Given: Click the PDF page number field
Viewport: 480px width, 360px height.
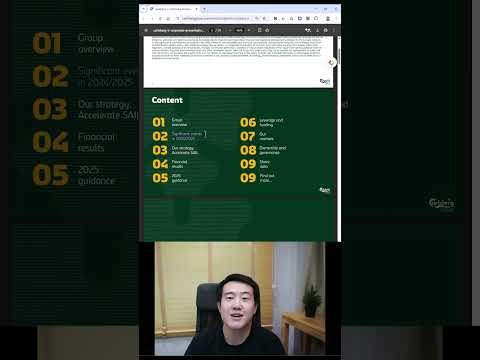Looking at the screenshot, I should 212,30.
